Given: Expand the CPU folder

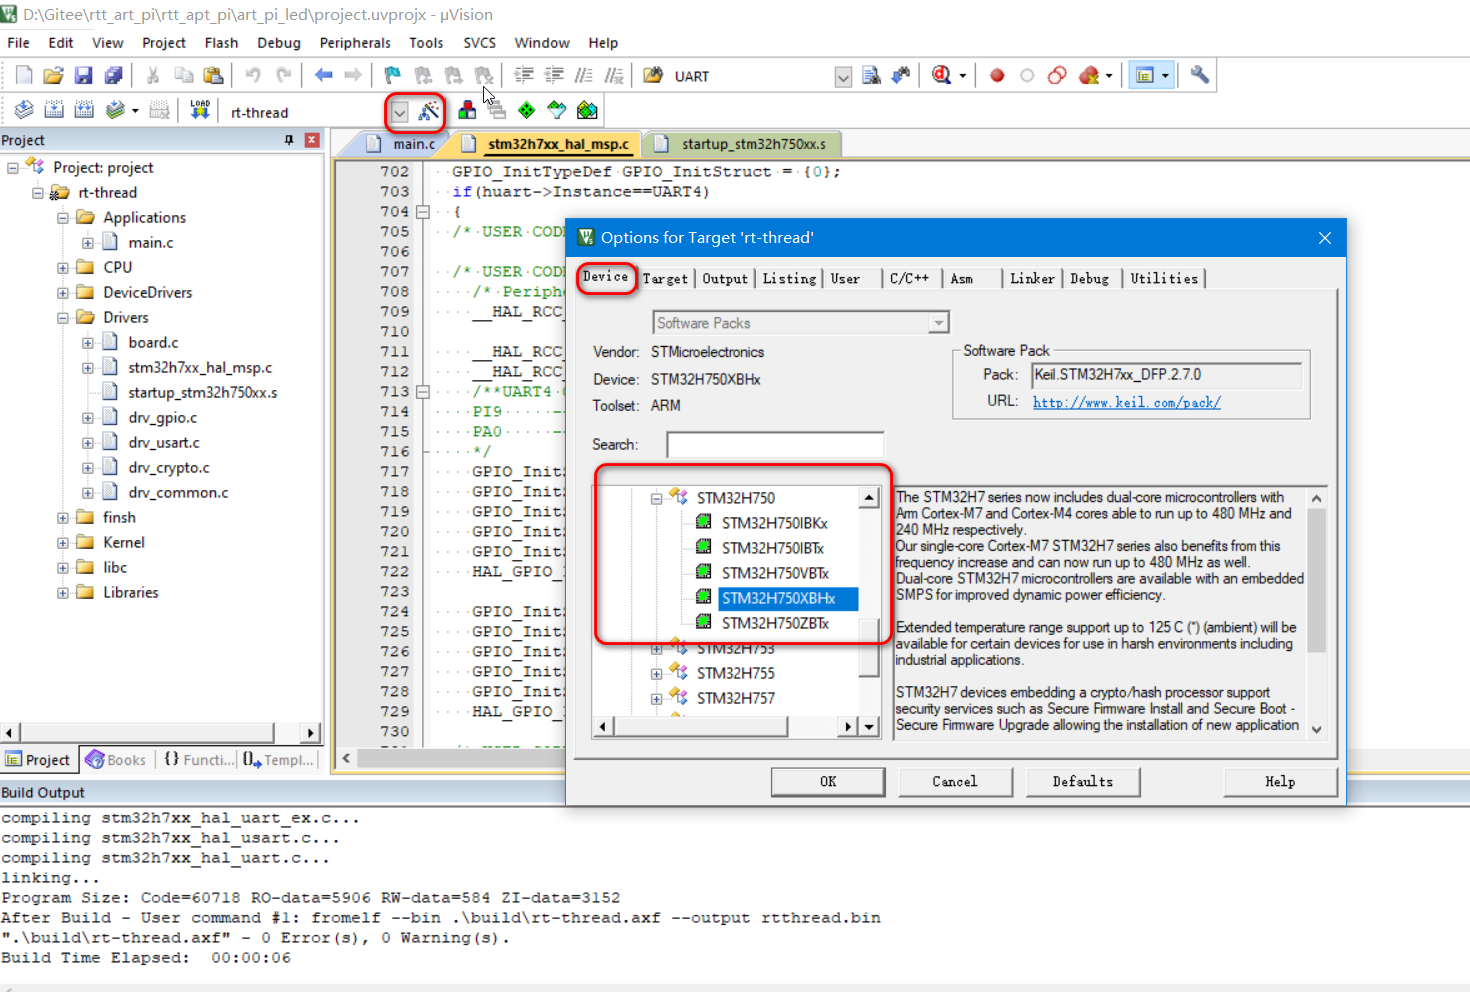Looking at the screenshot, I should (x=62, y=268).
